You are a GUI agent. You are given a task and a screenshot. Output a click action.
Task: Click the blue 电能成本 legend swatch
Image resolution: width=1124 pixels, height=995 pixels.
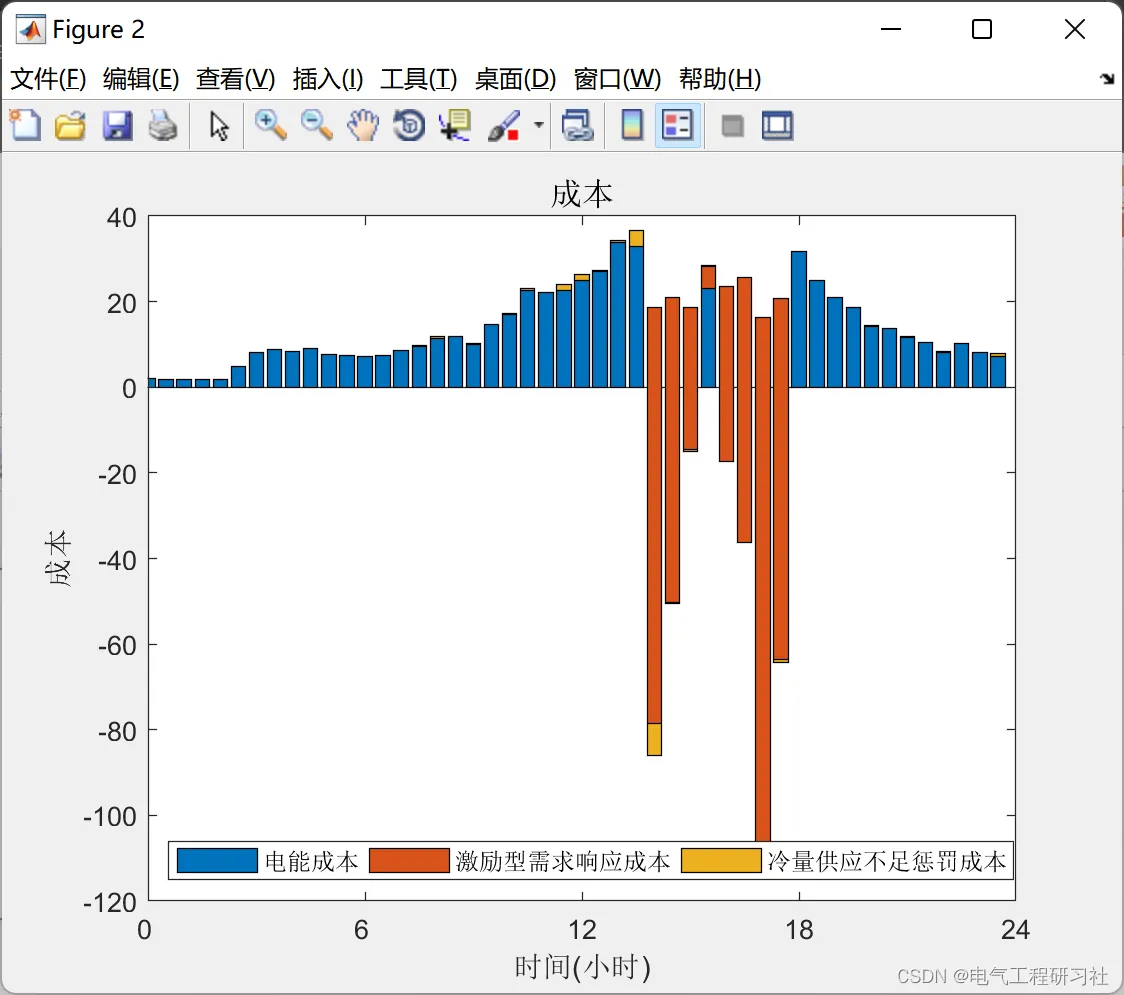(217, 860)
